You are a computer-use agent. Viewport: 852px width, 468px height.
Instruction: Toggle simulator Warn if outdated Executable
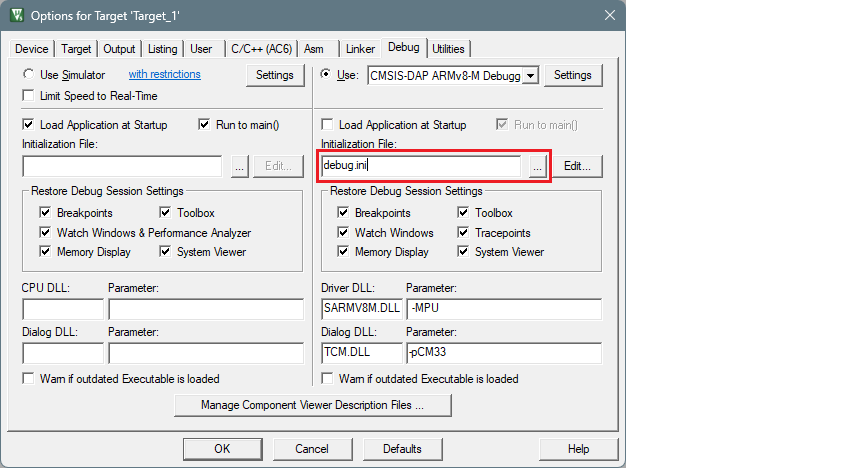[x=28, y=378]
